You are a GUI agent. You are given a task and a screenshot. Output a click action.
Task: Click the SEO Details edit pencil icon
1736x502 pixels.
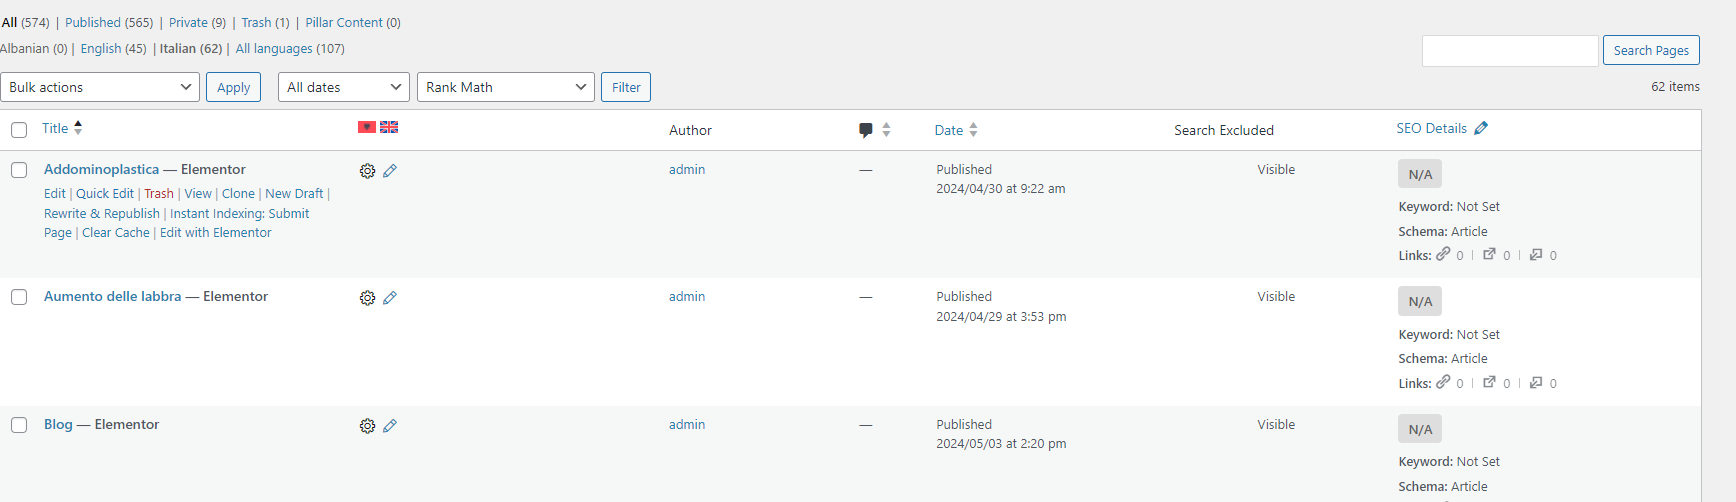[1481, 128]
